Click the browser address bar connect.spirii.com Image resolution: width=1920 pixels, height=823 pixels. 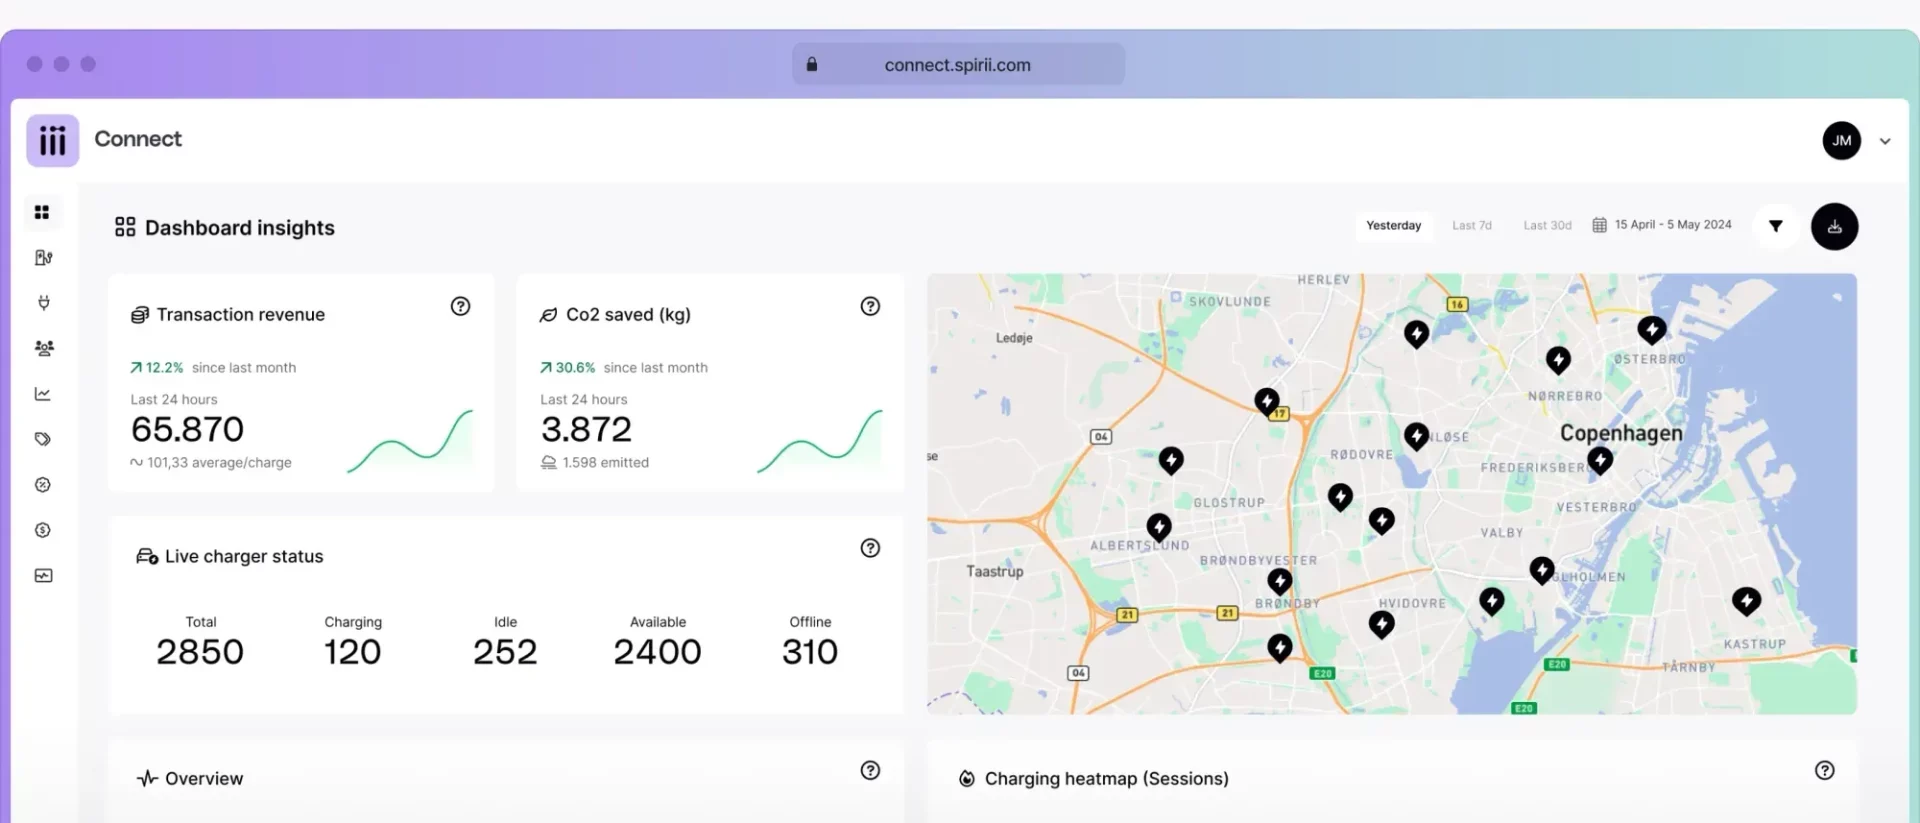click(x=958, y=64)
